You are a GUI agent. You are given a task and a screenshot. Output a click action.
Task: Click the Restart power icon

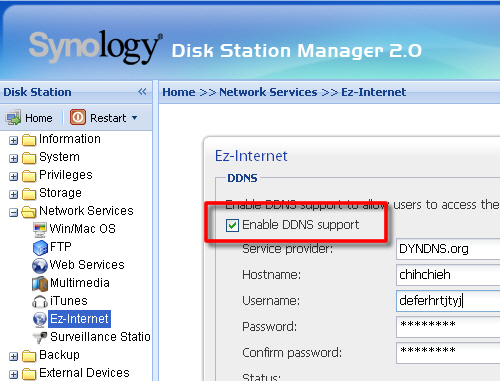tap(78, 118)
